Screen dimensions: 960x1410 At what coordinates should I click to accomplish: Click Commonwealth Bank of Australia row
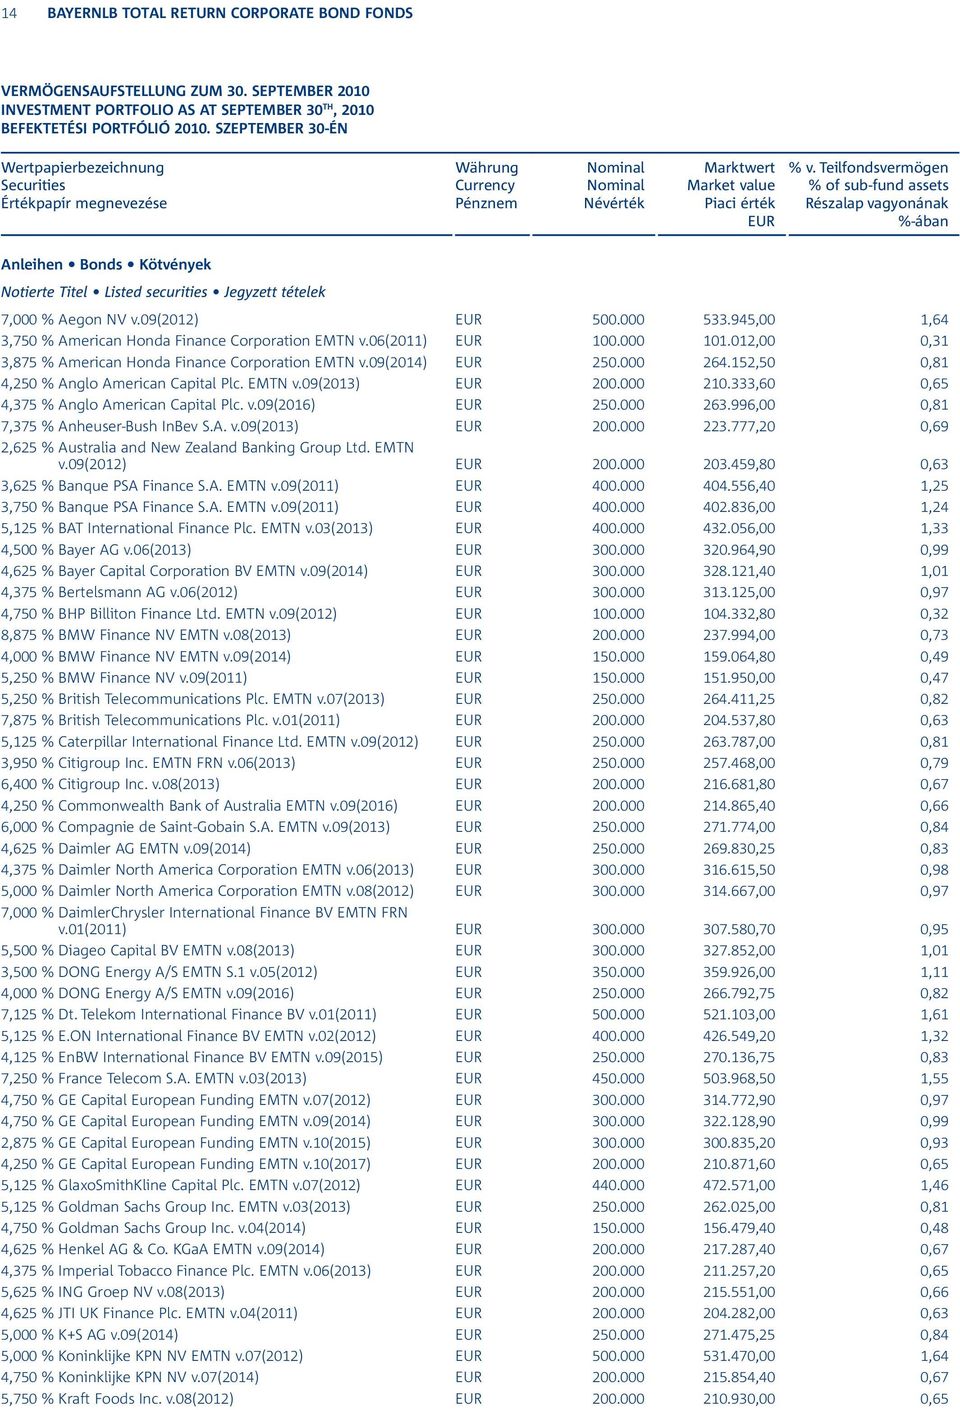(475, 806)
